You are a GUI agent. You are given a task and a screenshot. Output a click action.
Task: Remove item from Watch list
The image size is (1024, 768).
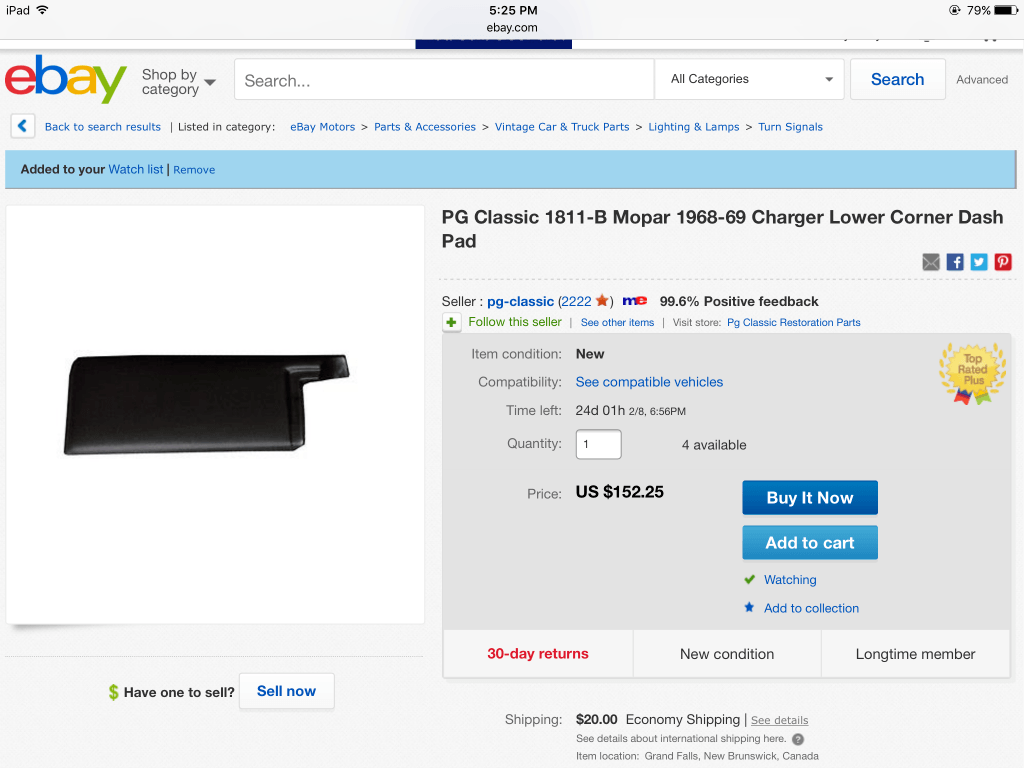pos(194,170)
